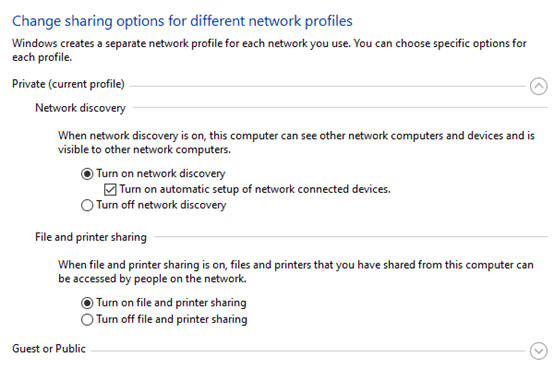Expand the Guest or Public chevron icon
The image size is (554, 369).
tap(538, 351)
